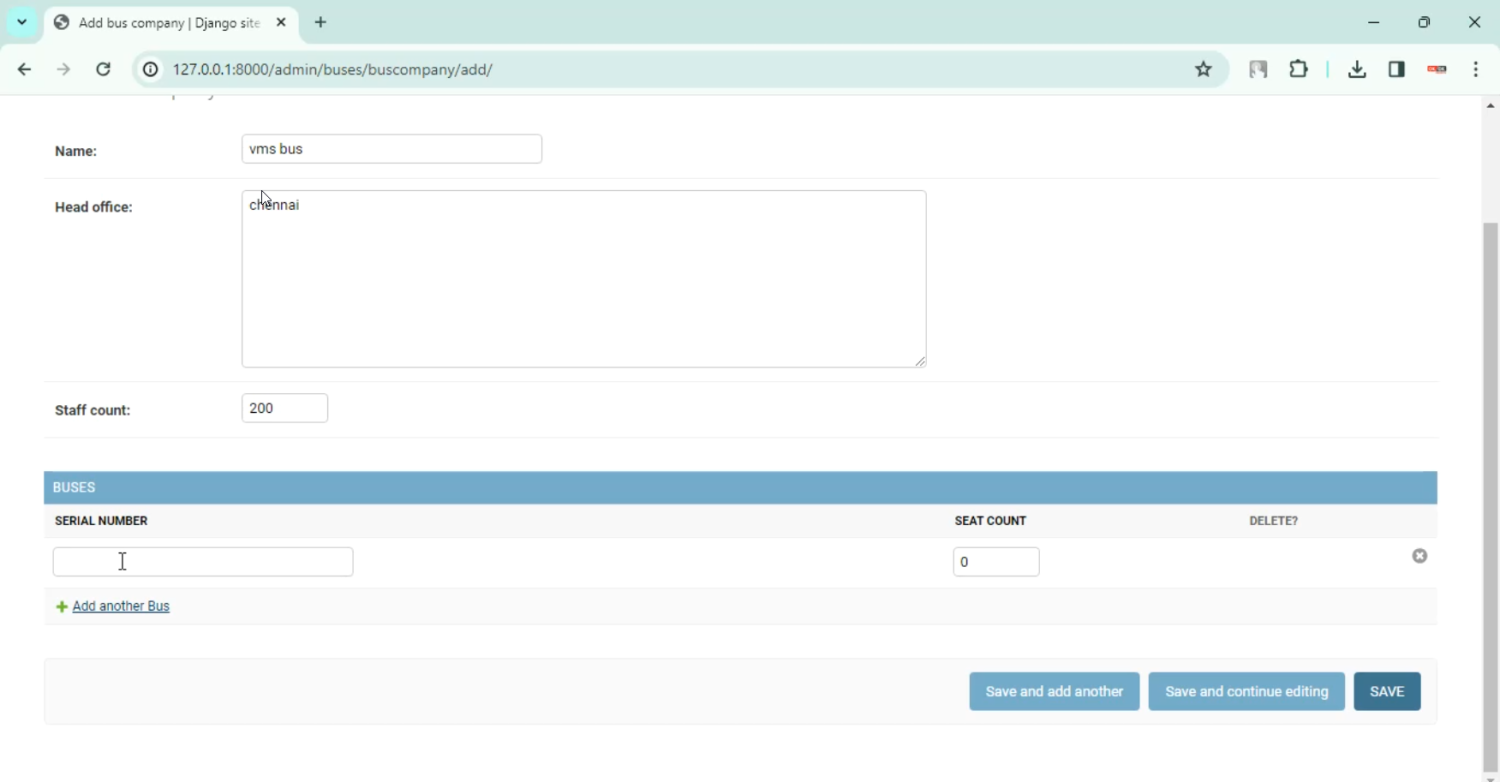1500x782 pixels.
Task: Toggle the browser side panel icon
Action: (x=1396, y=69)
